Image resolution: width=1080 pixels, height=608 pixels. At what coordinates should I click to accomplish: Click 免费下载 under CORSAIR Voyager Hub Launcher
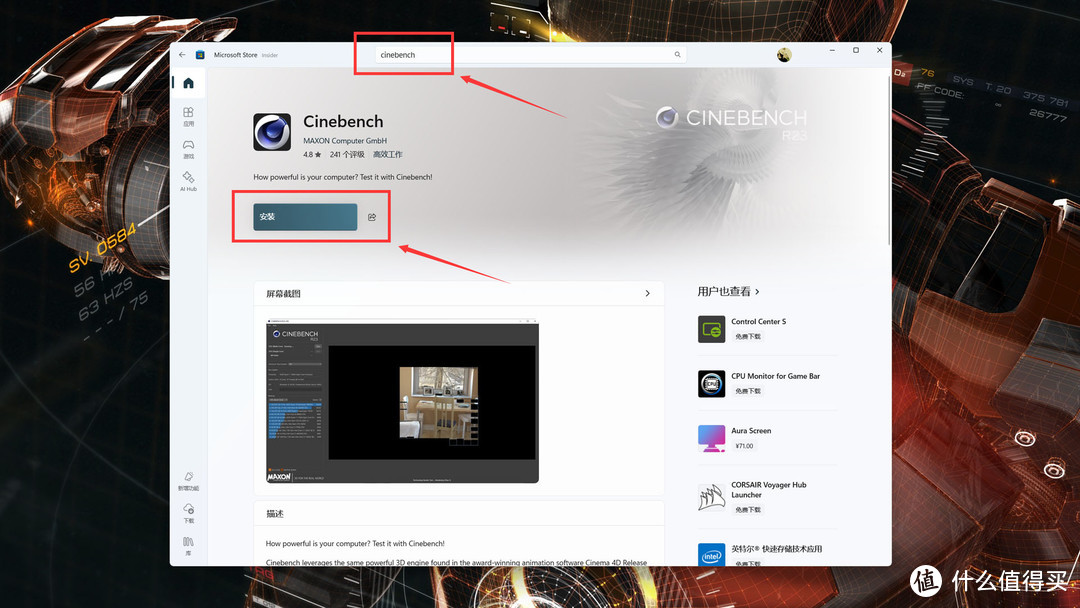tap(747, 510)
